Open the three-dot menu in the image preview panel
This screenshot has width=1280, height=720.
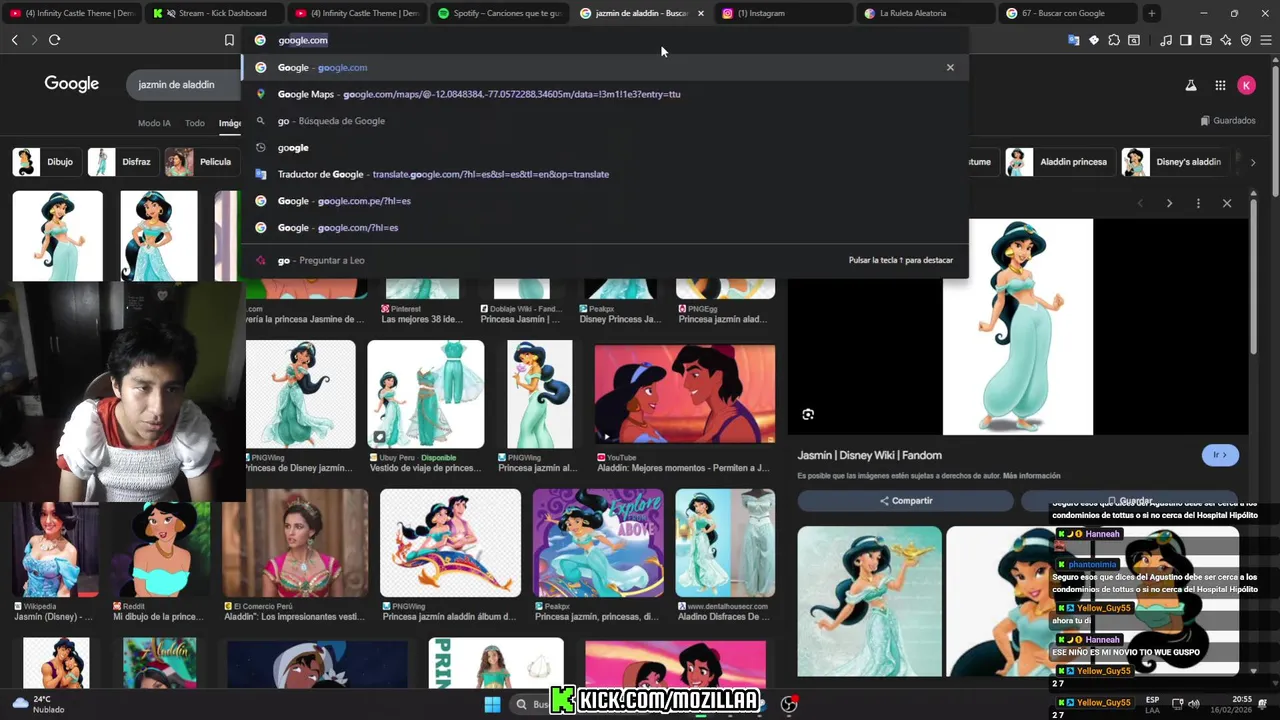(1198, 203)
